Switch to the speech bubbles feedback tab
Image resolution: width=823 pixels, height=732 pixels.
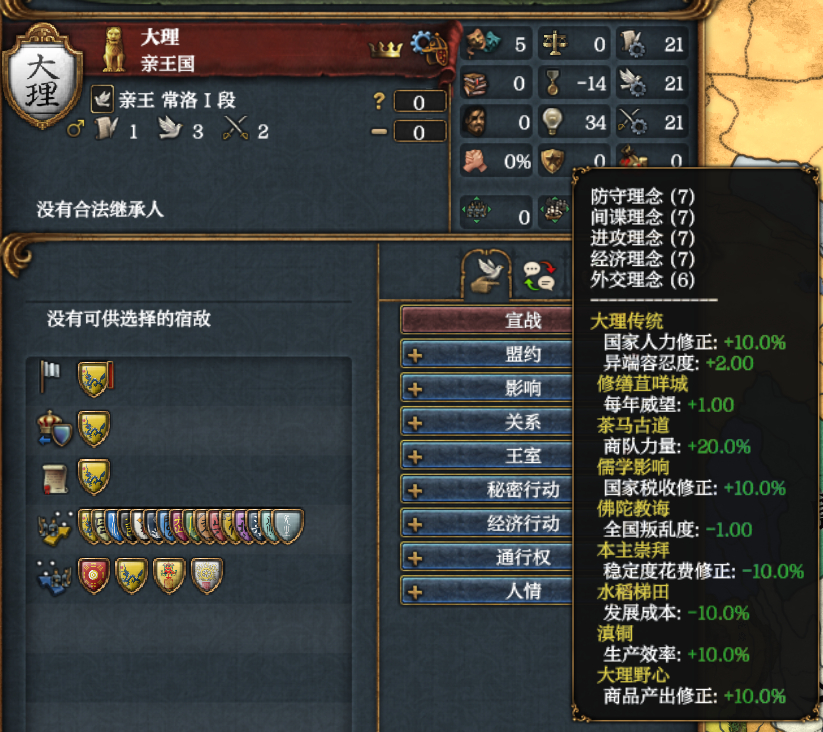pos(539,276)
